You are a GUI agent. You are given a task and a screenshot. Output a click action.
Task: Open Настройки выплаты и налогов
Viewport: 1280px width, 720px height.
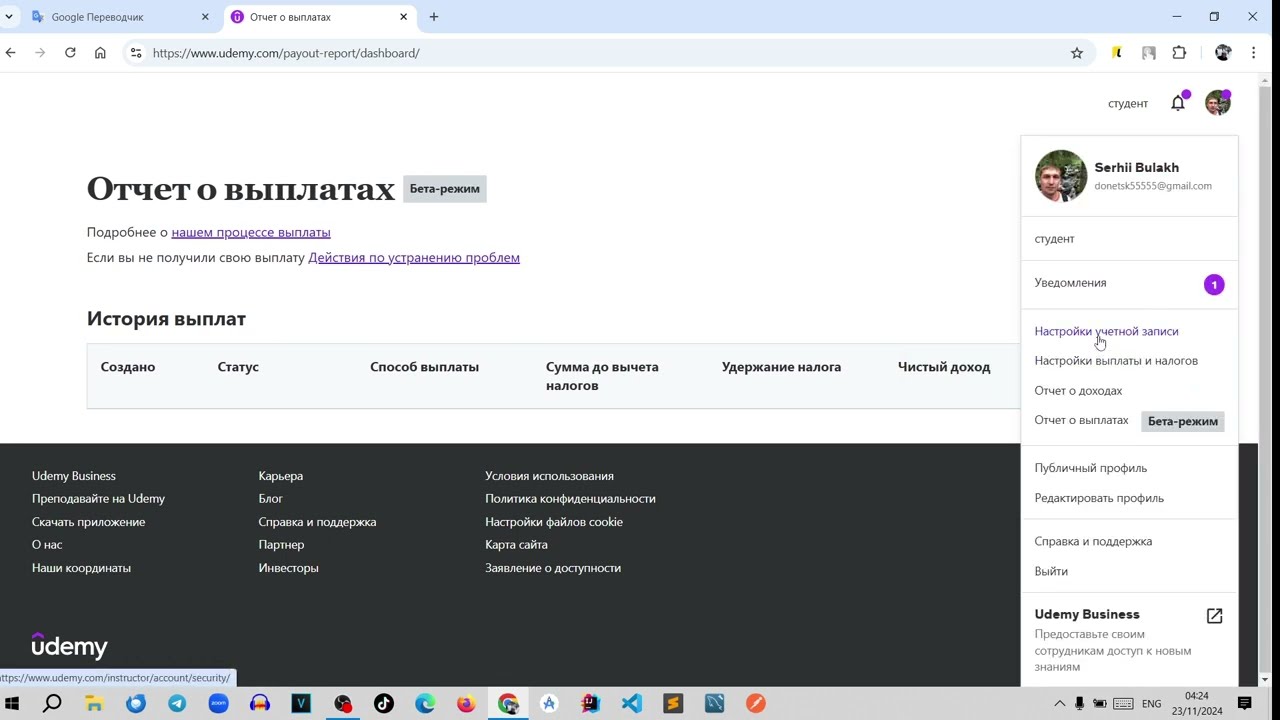coord(1116,361)
